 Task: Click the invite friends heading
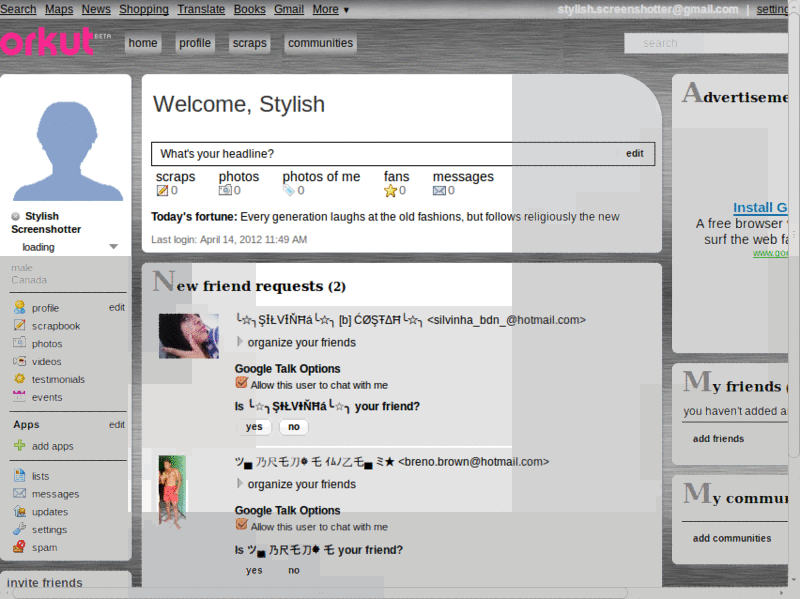pyautogui.click(x=44, y=583)
